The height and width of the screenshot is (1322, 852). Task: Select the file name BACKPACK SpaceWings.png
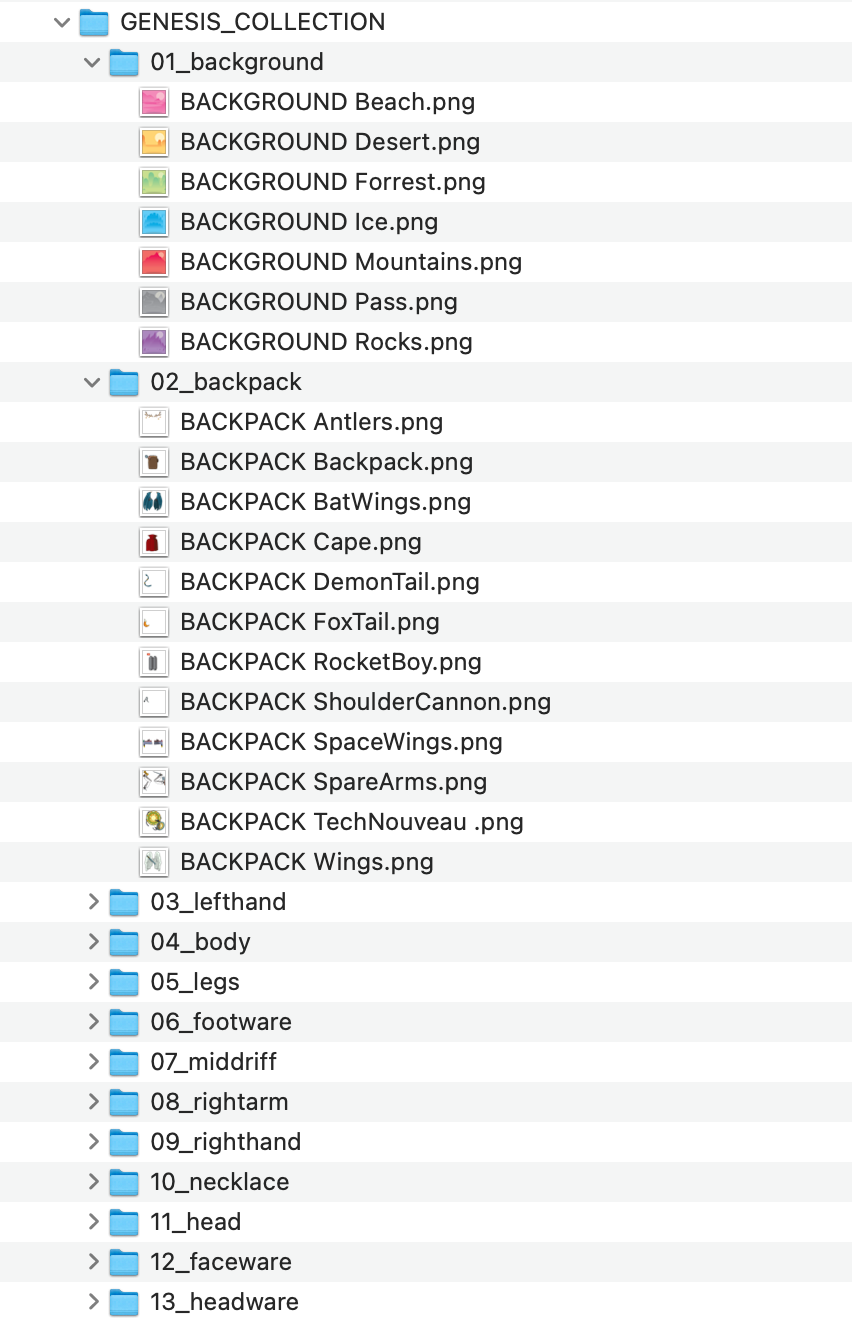tap(342, 742)
